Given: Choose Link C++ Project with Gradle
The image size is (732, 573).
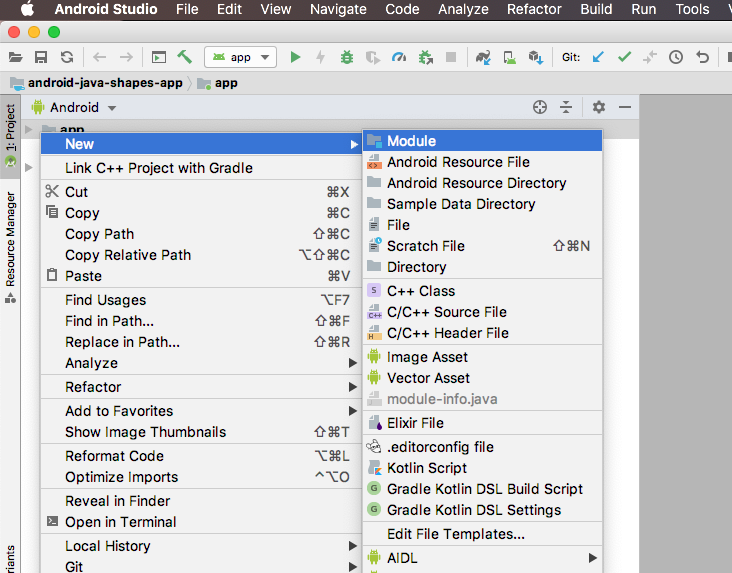Looking at the screenshot, I should (201, 168).
